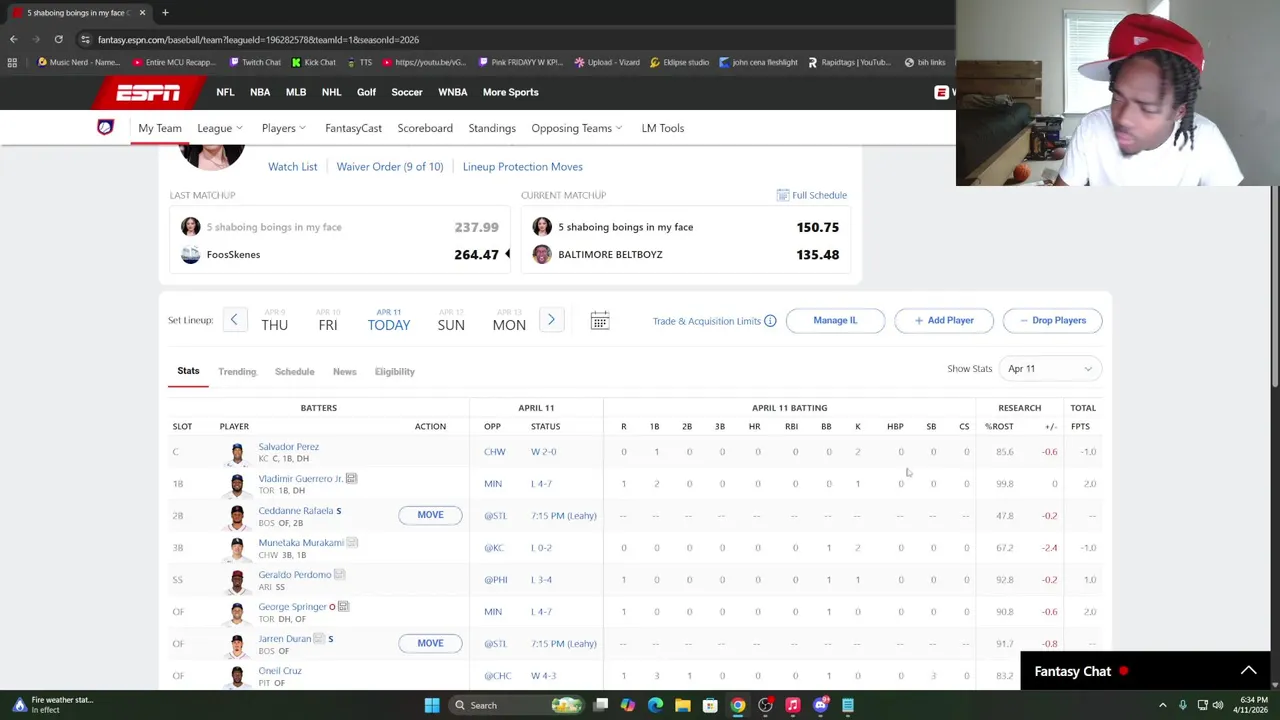The height and width of the screenshot is (720, 1280).
Task: Open the League dropdown menu
Action: tap(219, 128)
